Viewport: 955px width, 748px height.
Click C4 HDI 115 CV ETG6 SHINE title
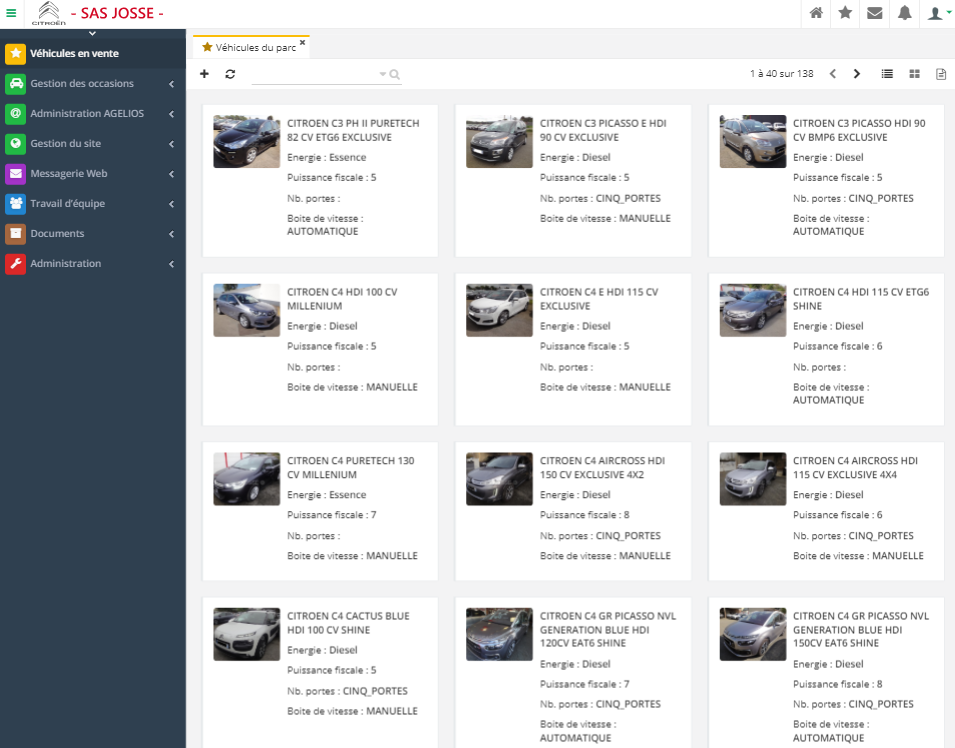tap(861, 299)
